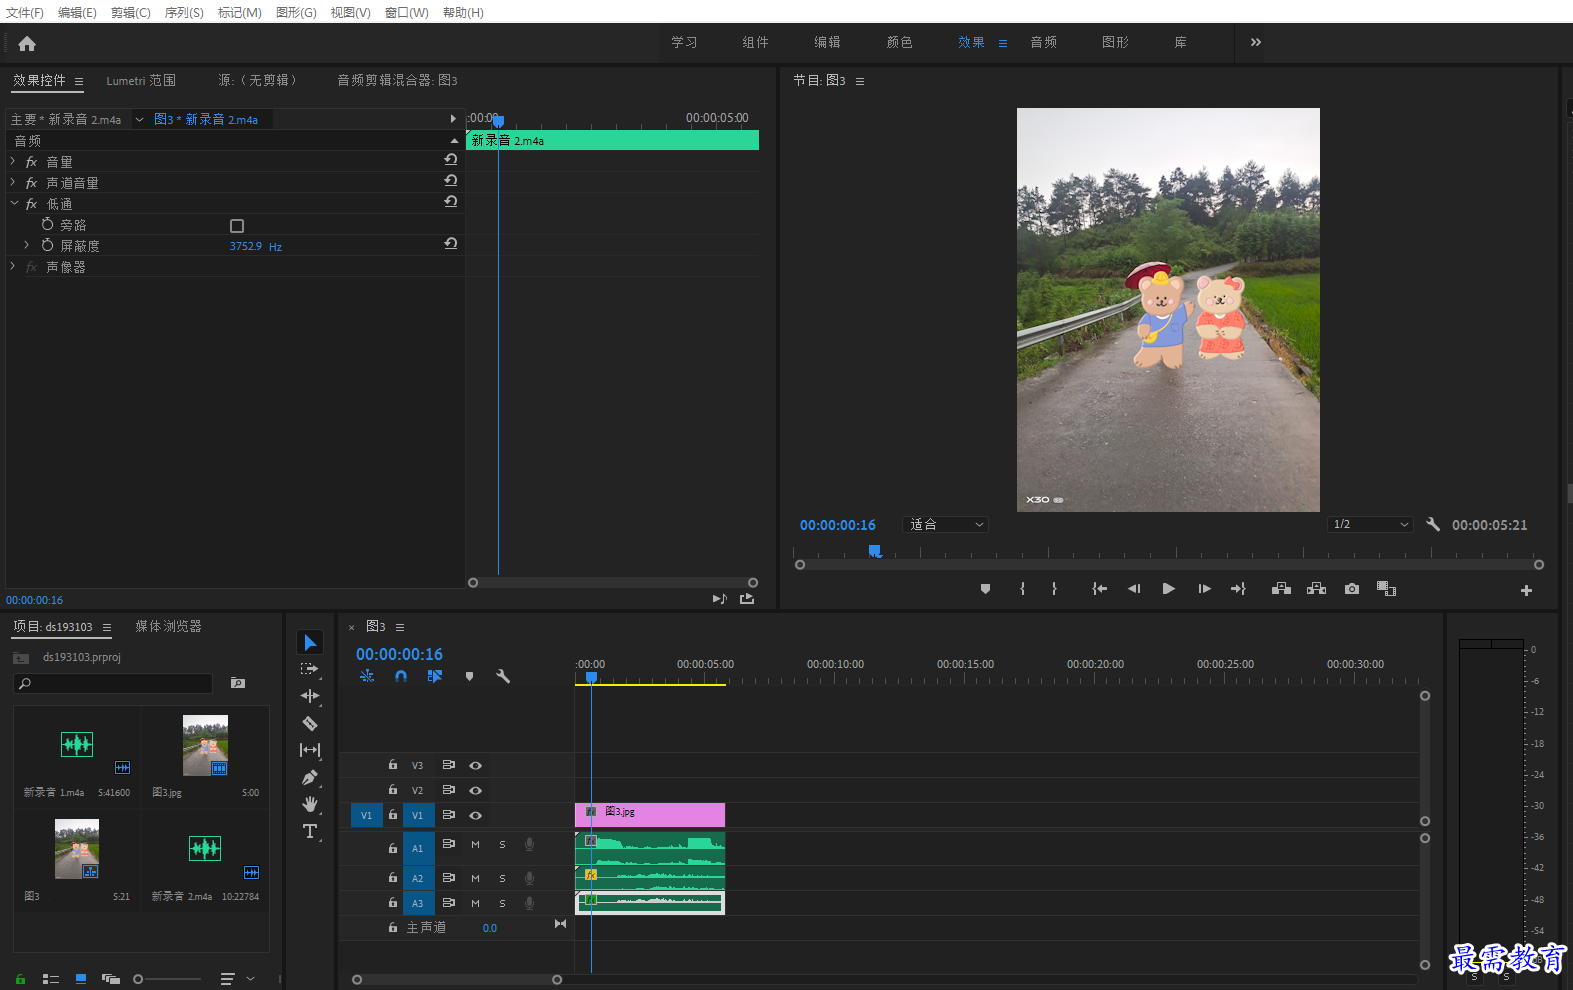The image size is (1573, 990).
Task: Switch to the 颜色 workspace
Action: point(899,42)
